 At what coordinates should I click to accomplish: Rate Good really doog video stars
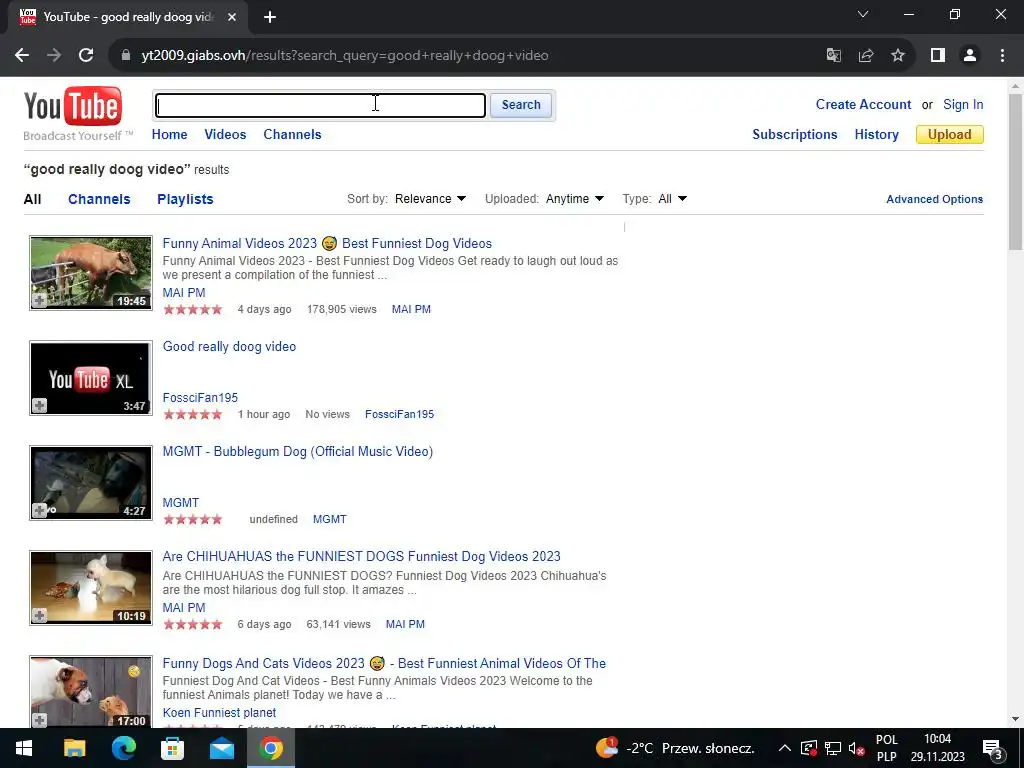tap(193, 414)
